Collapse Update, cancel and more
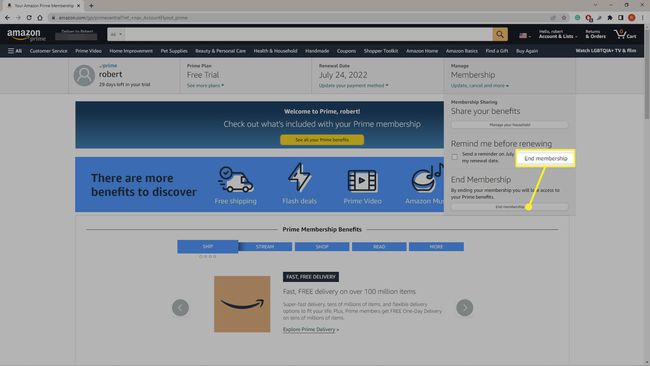The width and height of the screenshot is (650, 366). point(480,85)
